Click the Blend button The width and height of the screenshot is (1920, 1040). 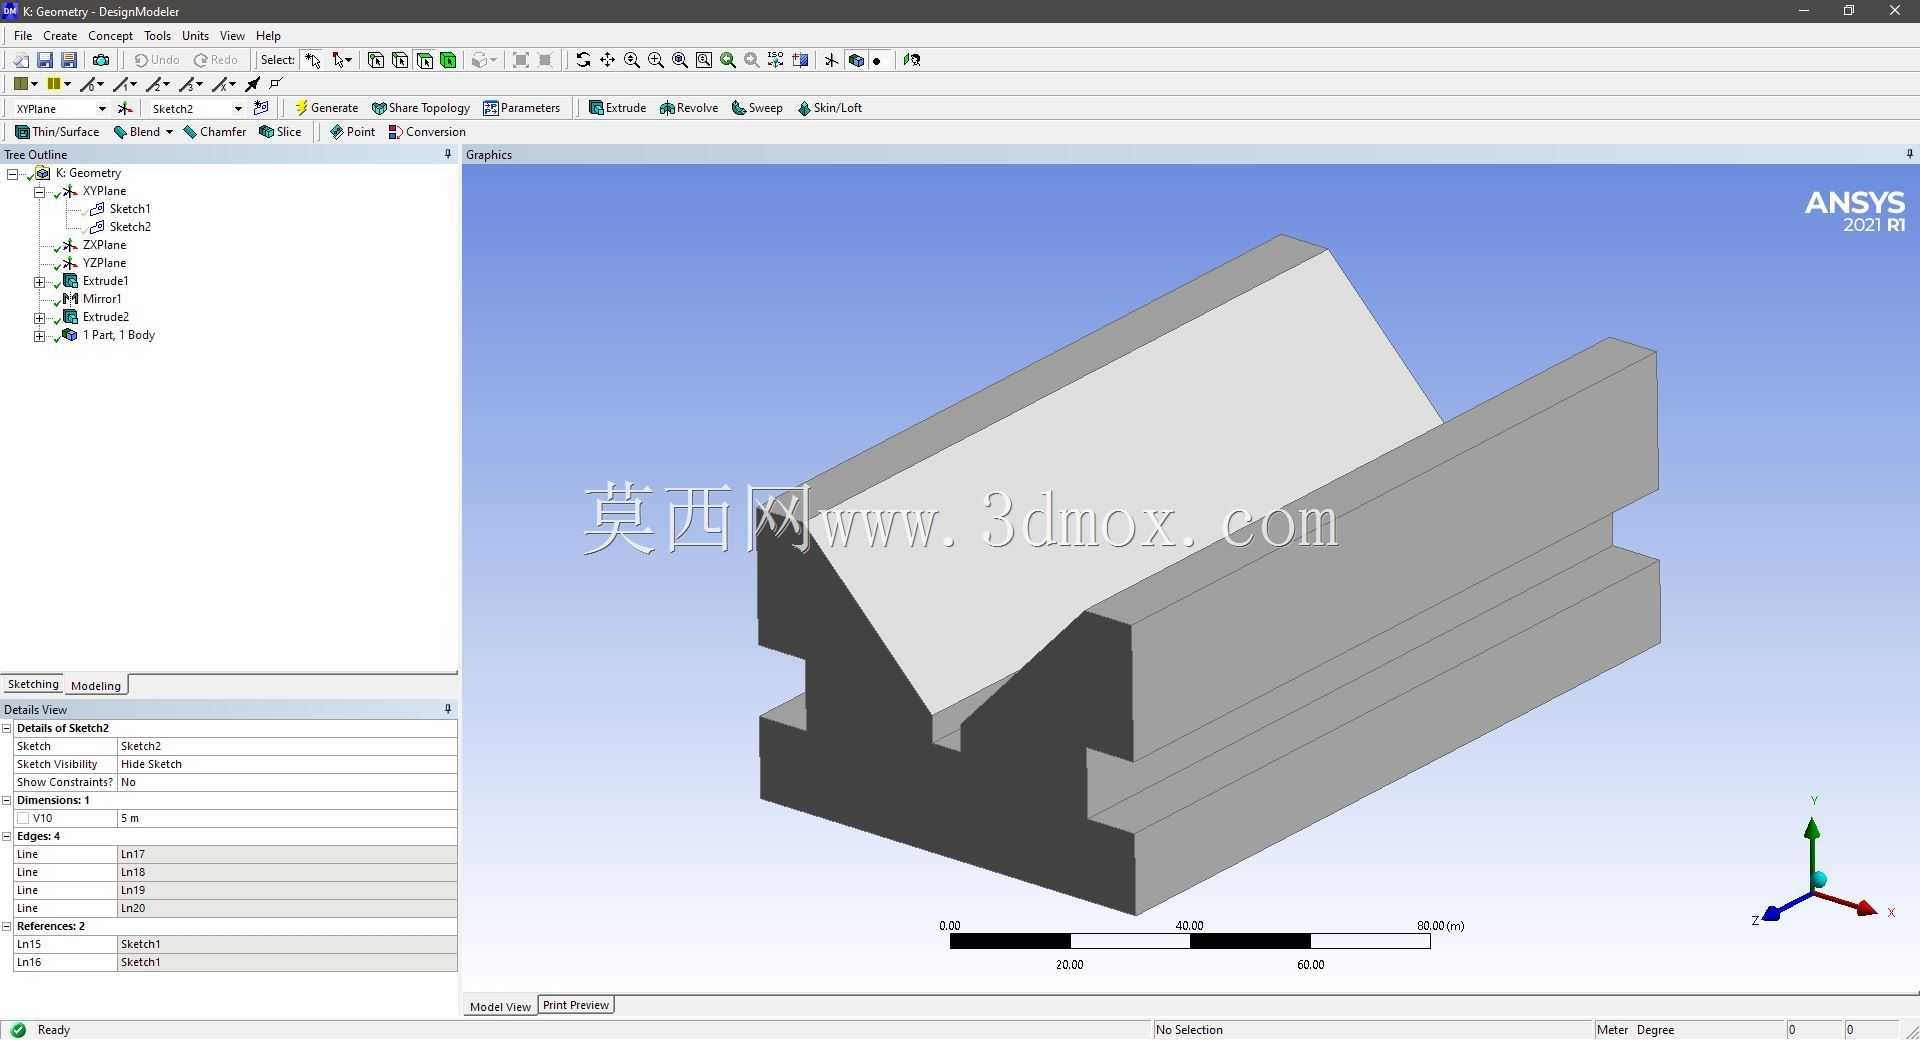136,132
